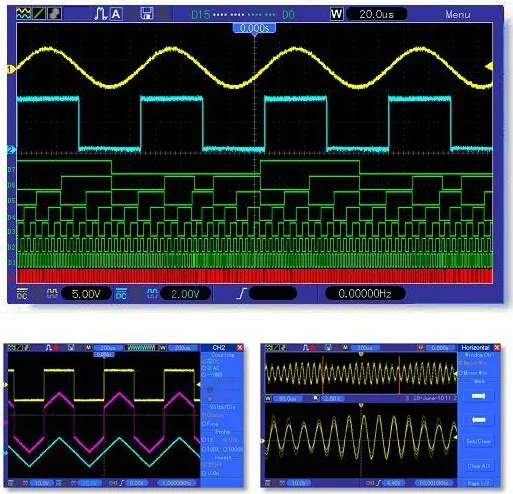513x494 pixels.
Task: Click the D7 logic channel label
Action: (x=11, y=170)
